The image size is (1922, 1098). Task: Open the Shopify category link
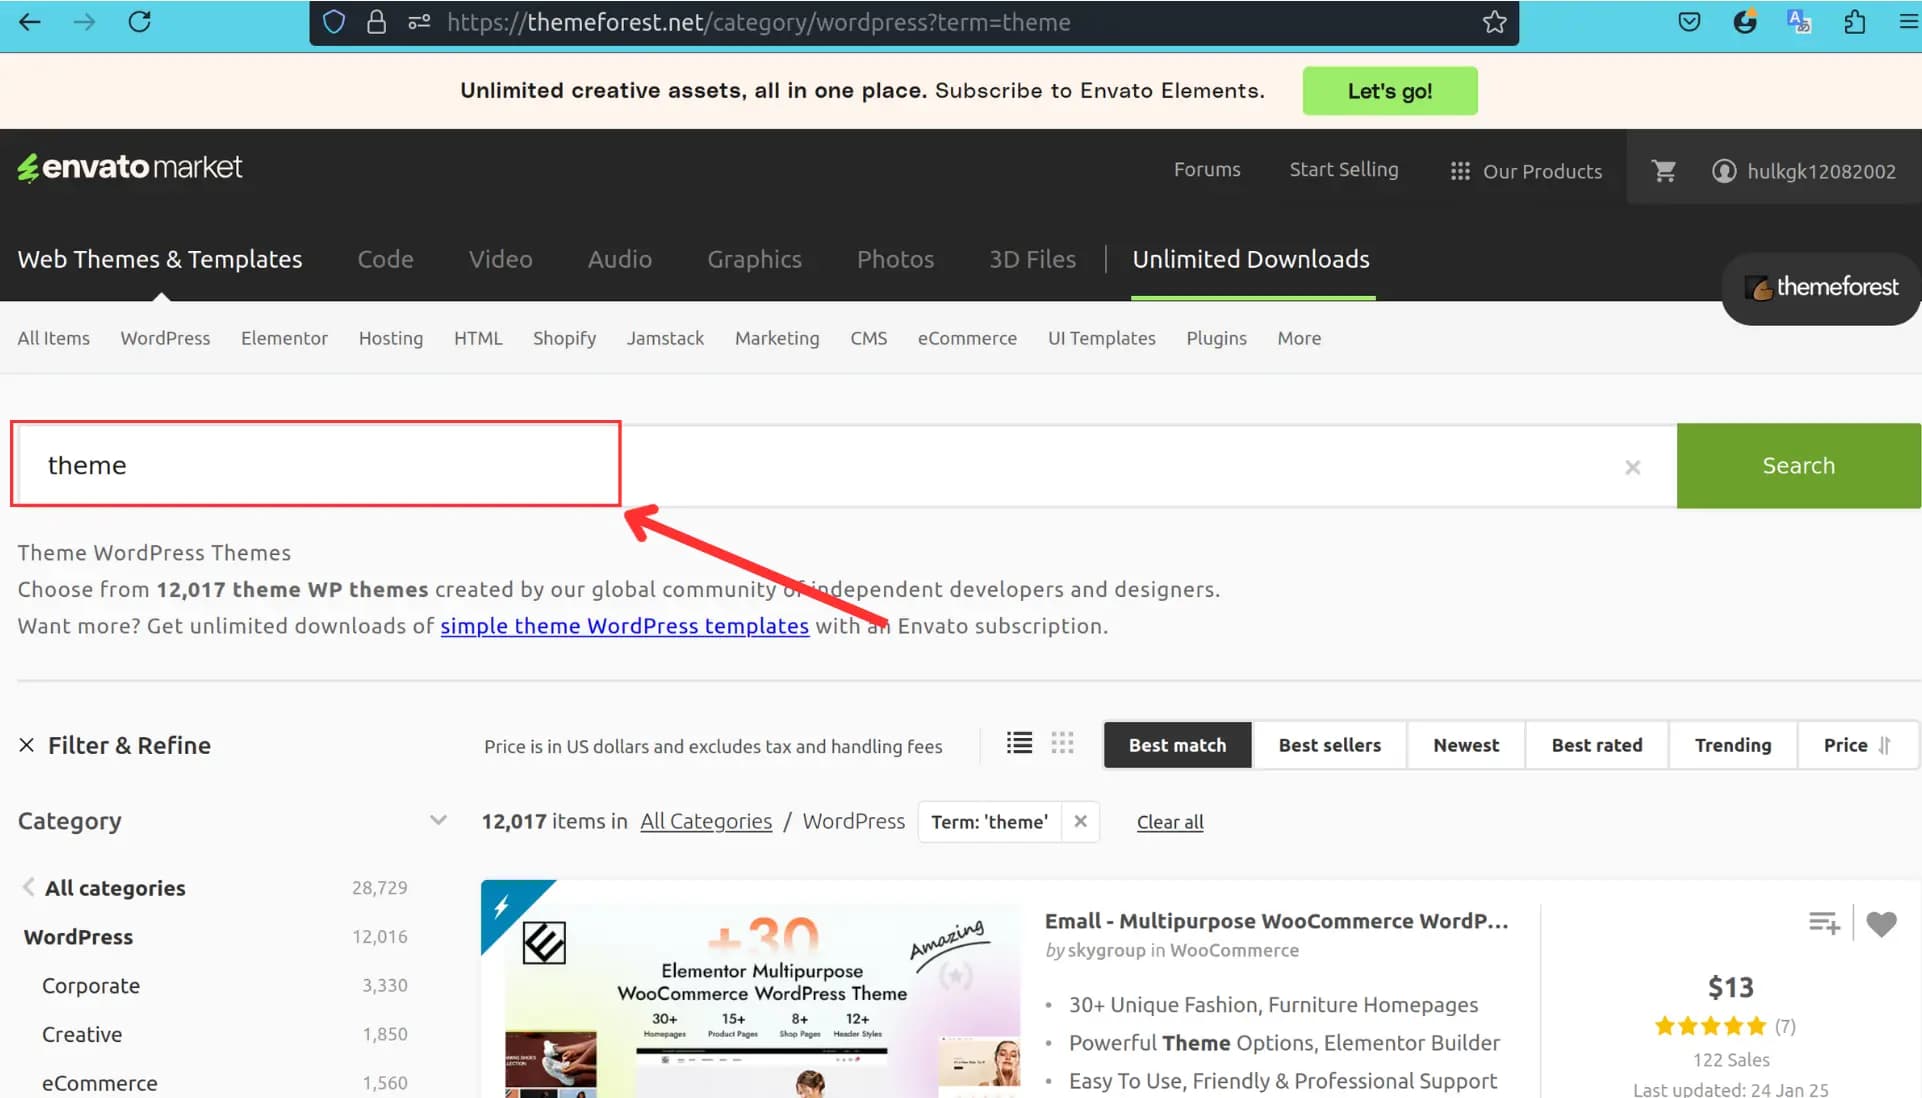coord(564,338)
